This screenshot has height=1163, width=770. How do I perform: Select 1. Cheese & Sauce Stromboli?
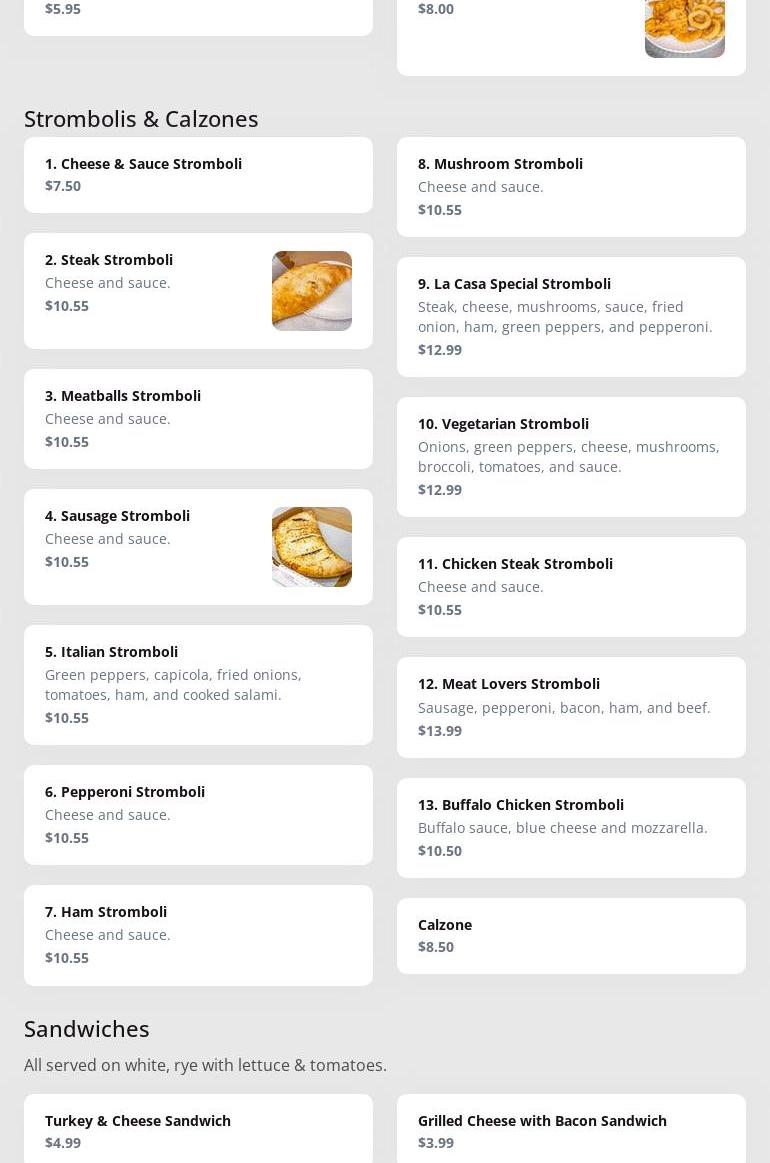(x=198, y=175)
